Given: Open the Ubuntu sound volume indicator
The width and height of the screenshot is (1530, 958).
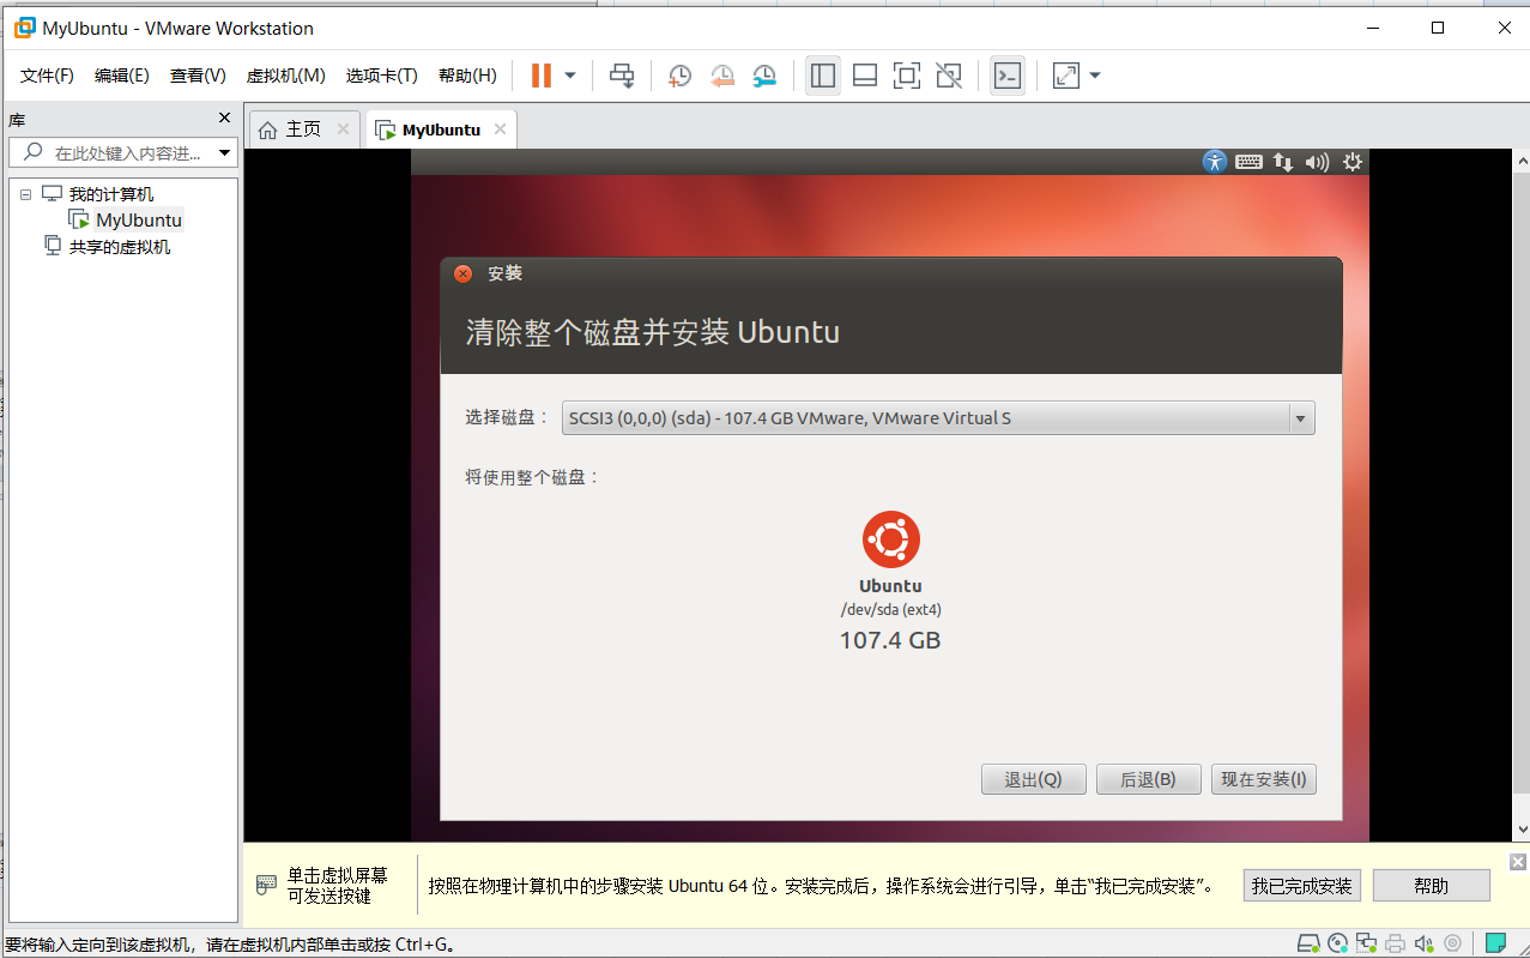Looking at the screenshot, I should pyautogui.click(x=1317, y=162).
